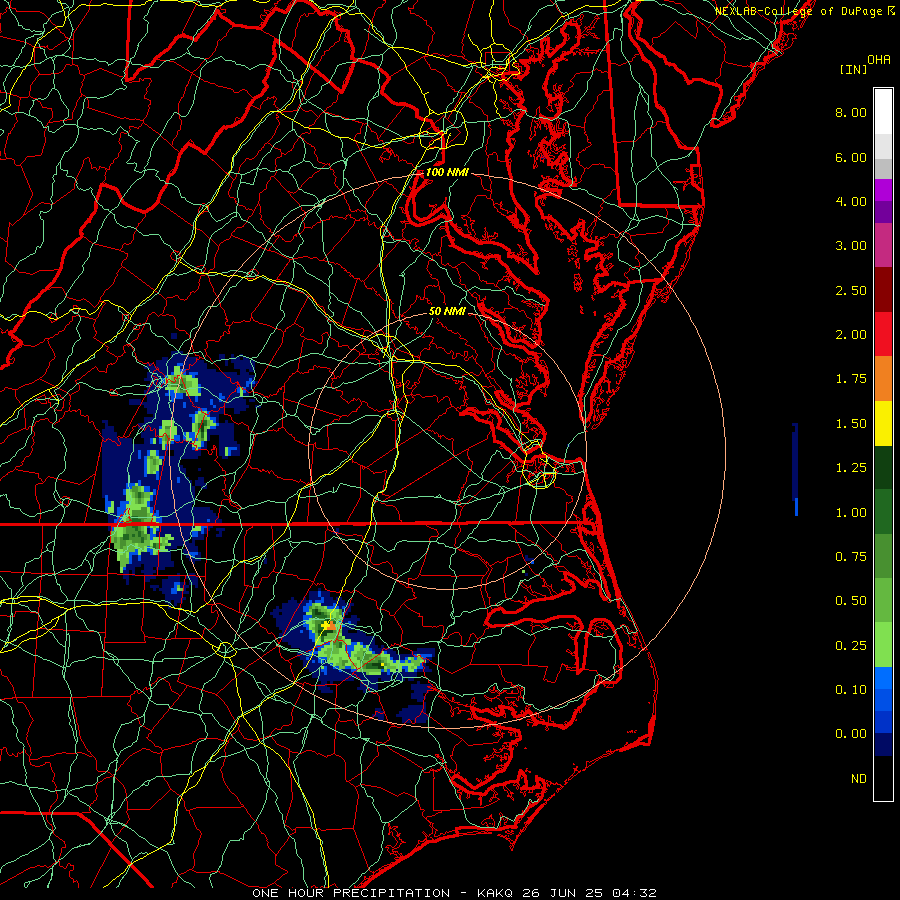Click the "OHA" product code label
Viewport: 900px width, 900px height.
pyautogui.click(x=879, y=60)
